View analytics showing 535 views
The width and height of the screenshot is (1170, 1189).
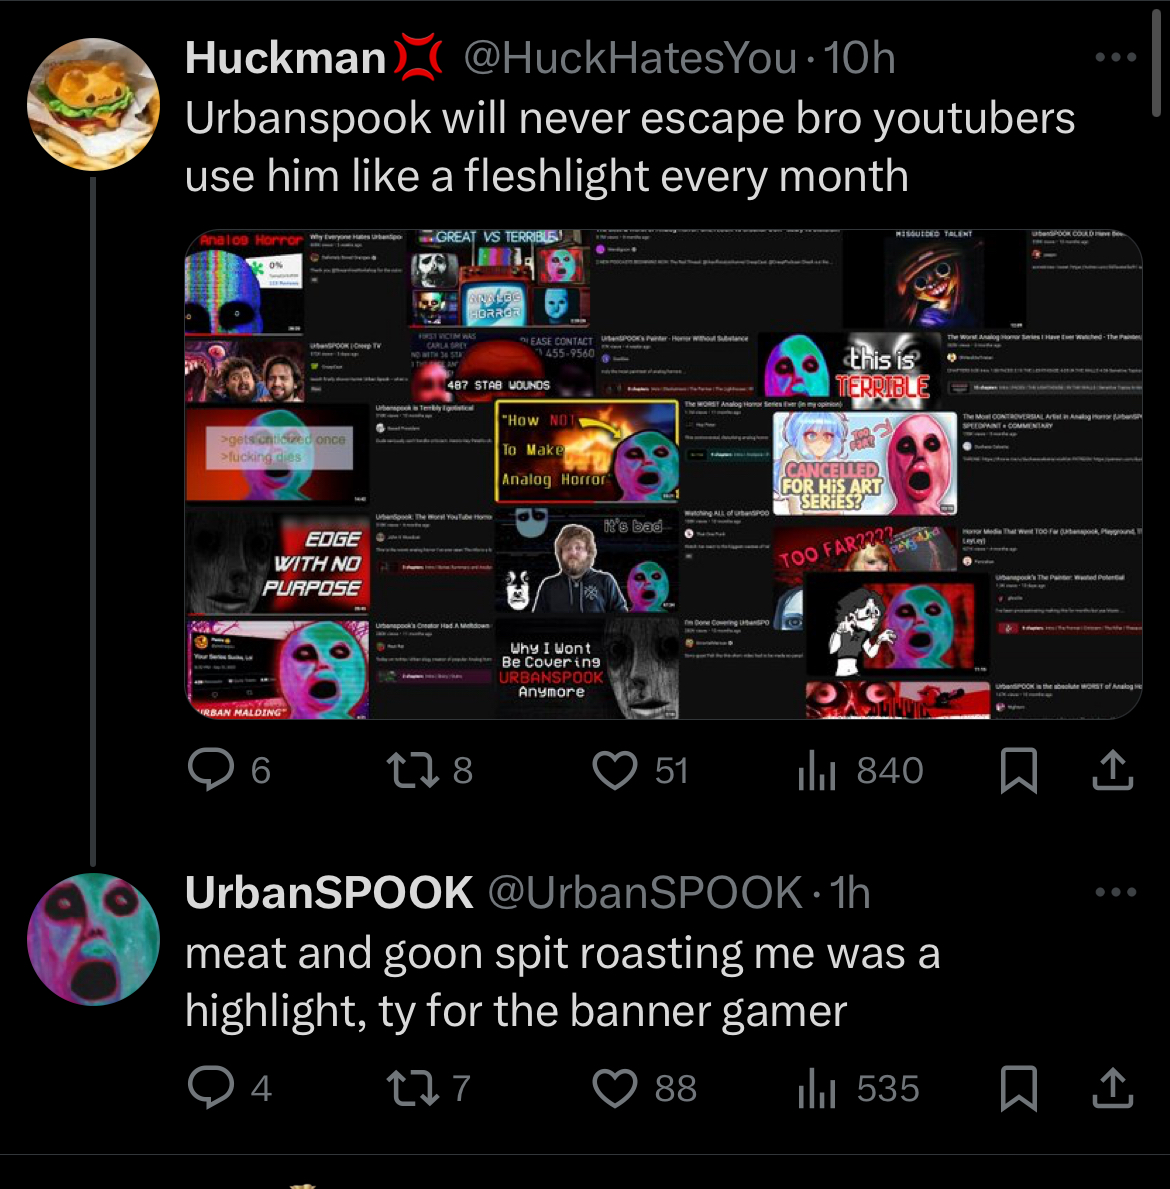(817, 1087)
